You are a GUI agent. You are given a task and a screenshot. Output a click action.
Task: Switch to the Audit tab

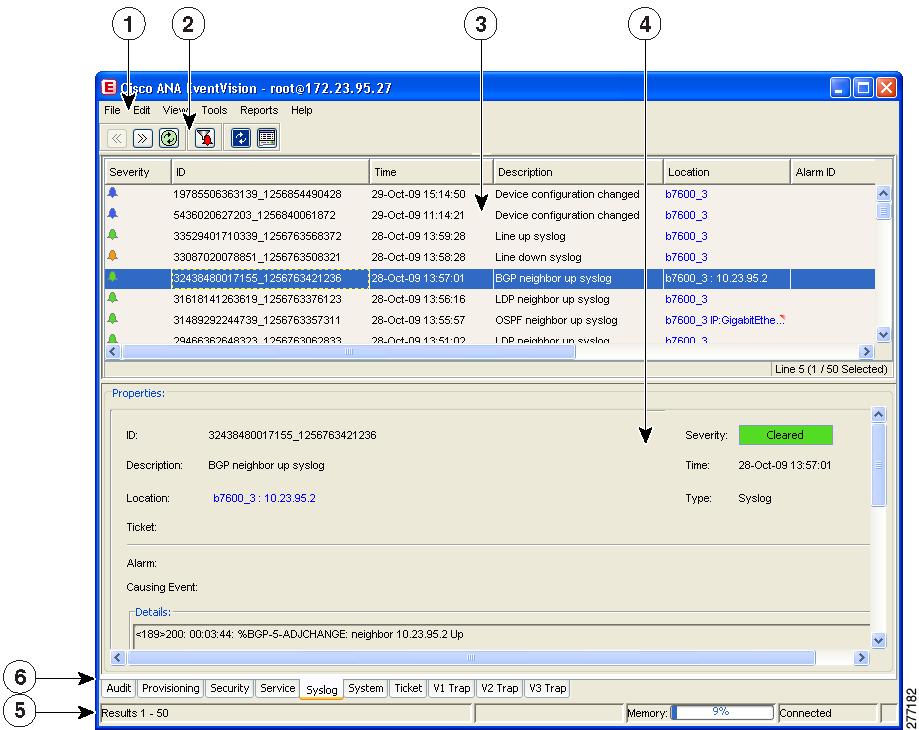coord(118,688)
